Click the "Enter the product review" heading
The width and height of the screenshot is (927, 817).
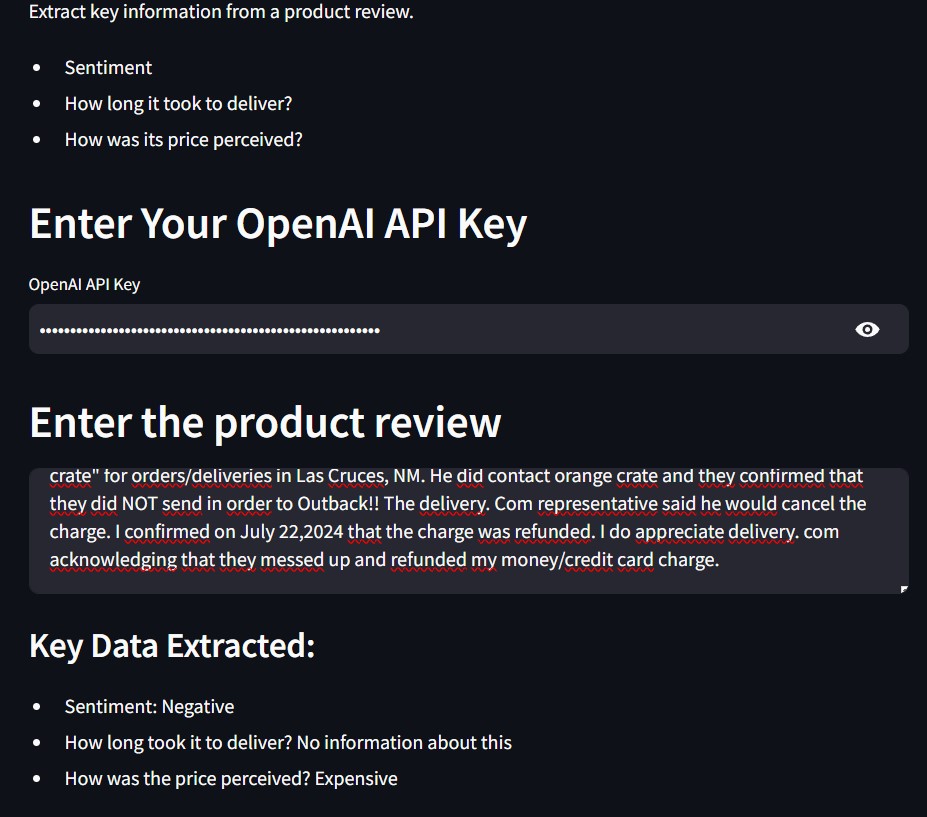point(265,422)
